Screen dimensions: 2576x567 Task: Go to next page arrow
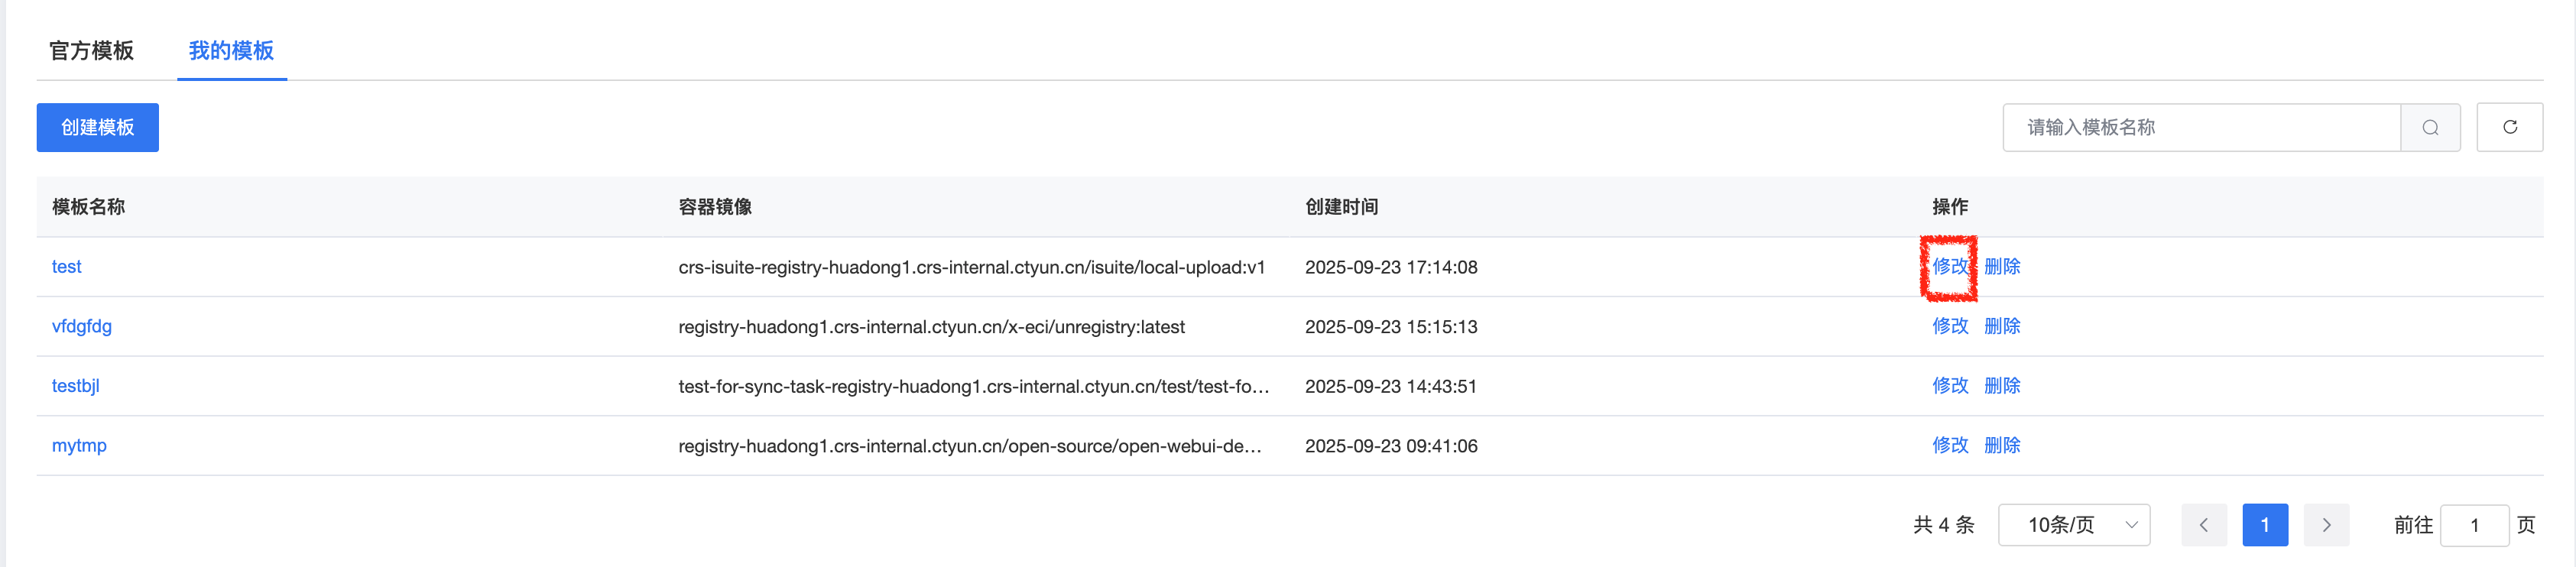2326,525
